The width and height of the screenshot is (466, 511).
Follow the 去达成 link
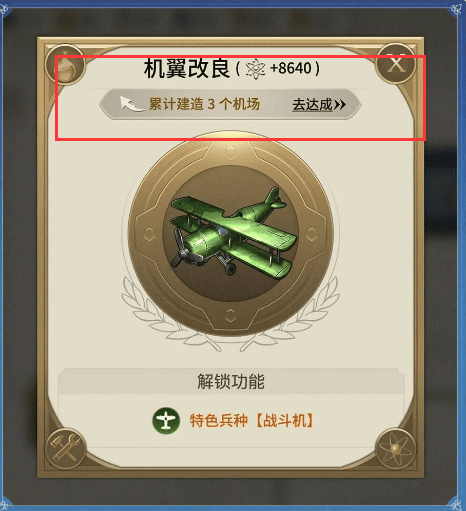point(312,105)
